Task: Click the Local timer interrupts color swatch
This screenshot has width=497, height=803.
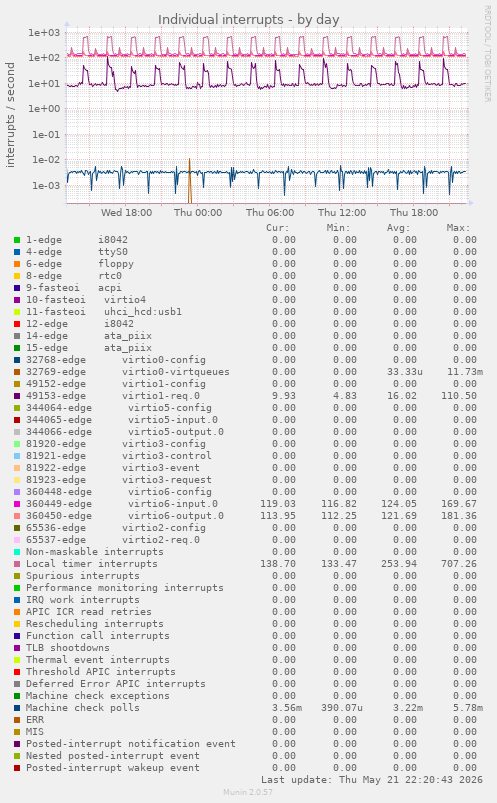Action: pos(17,564)
